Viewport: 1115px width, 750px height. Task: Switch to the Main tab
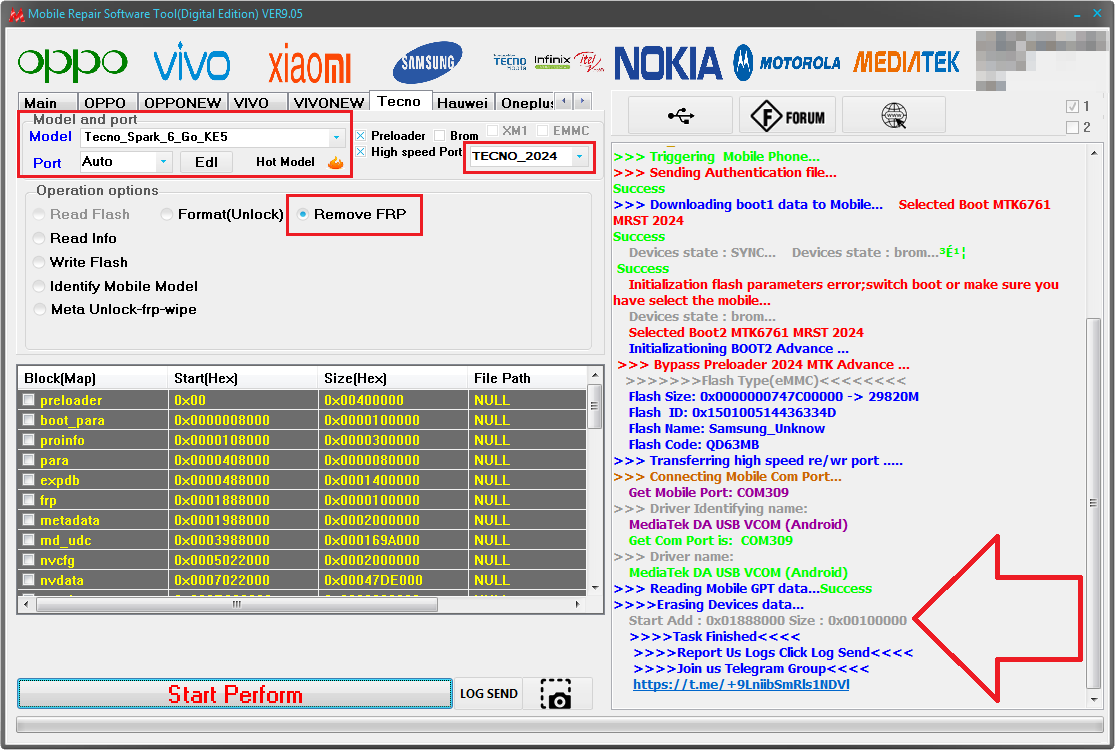tap(46, 102)
